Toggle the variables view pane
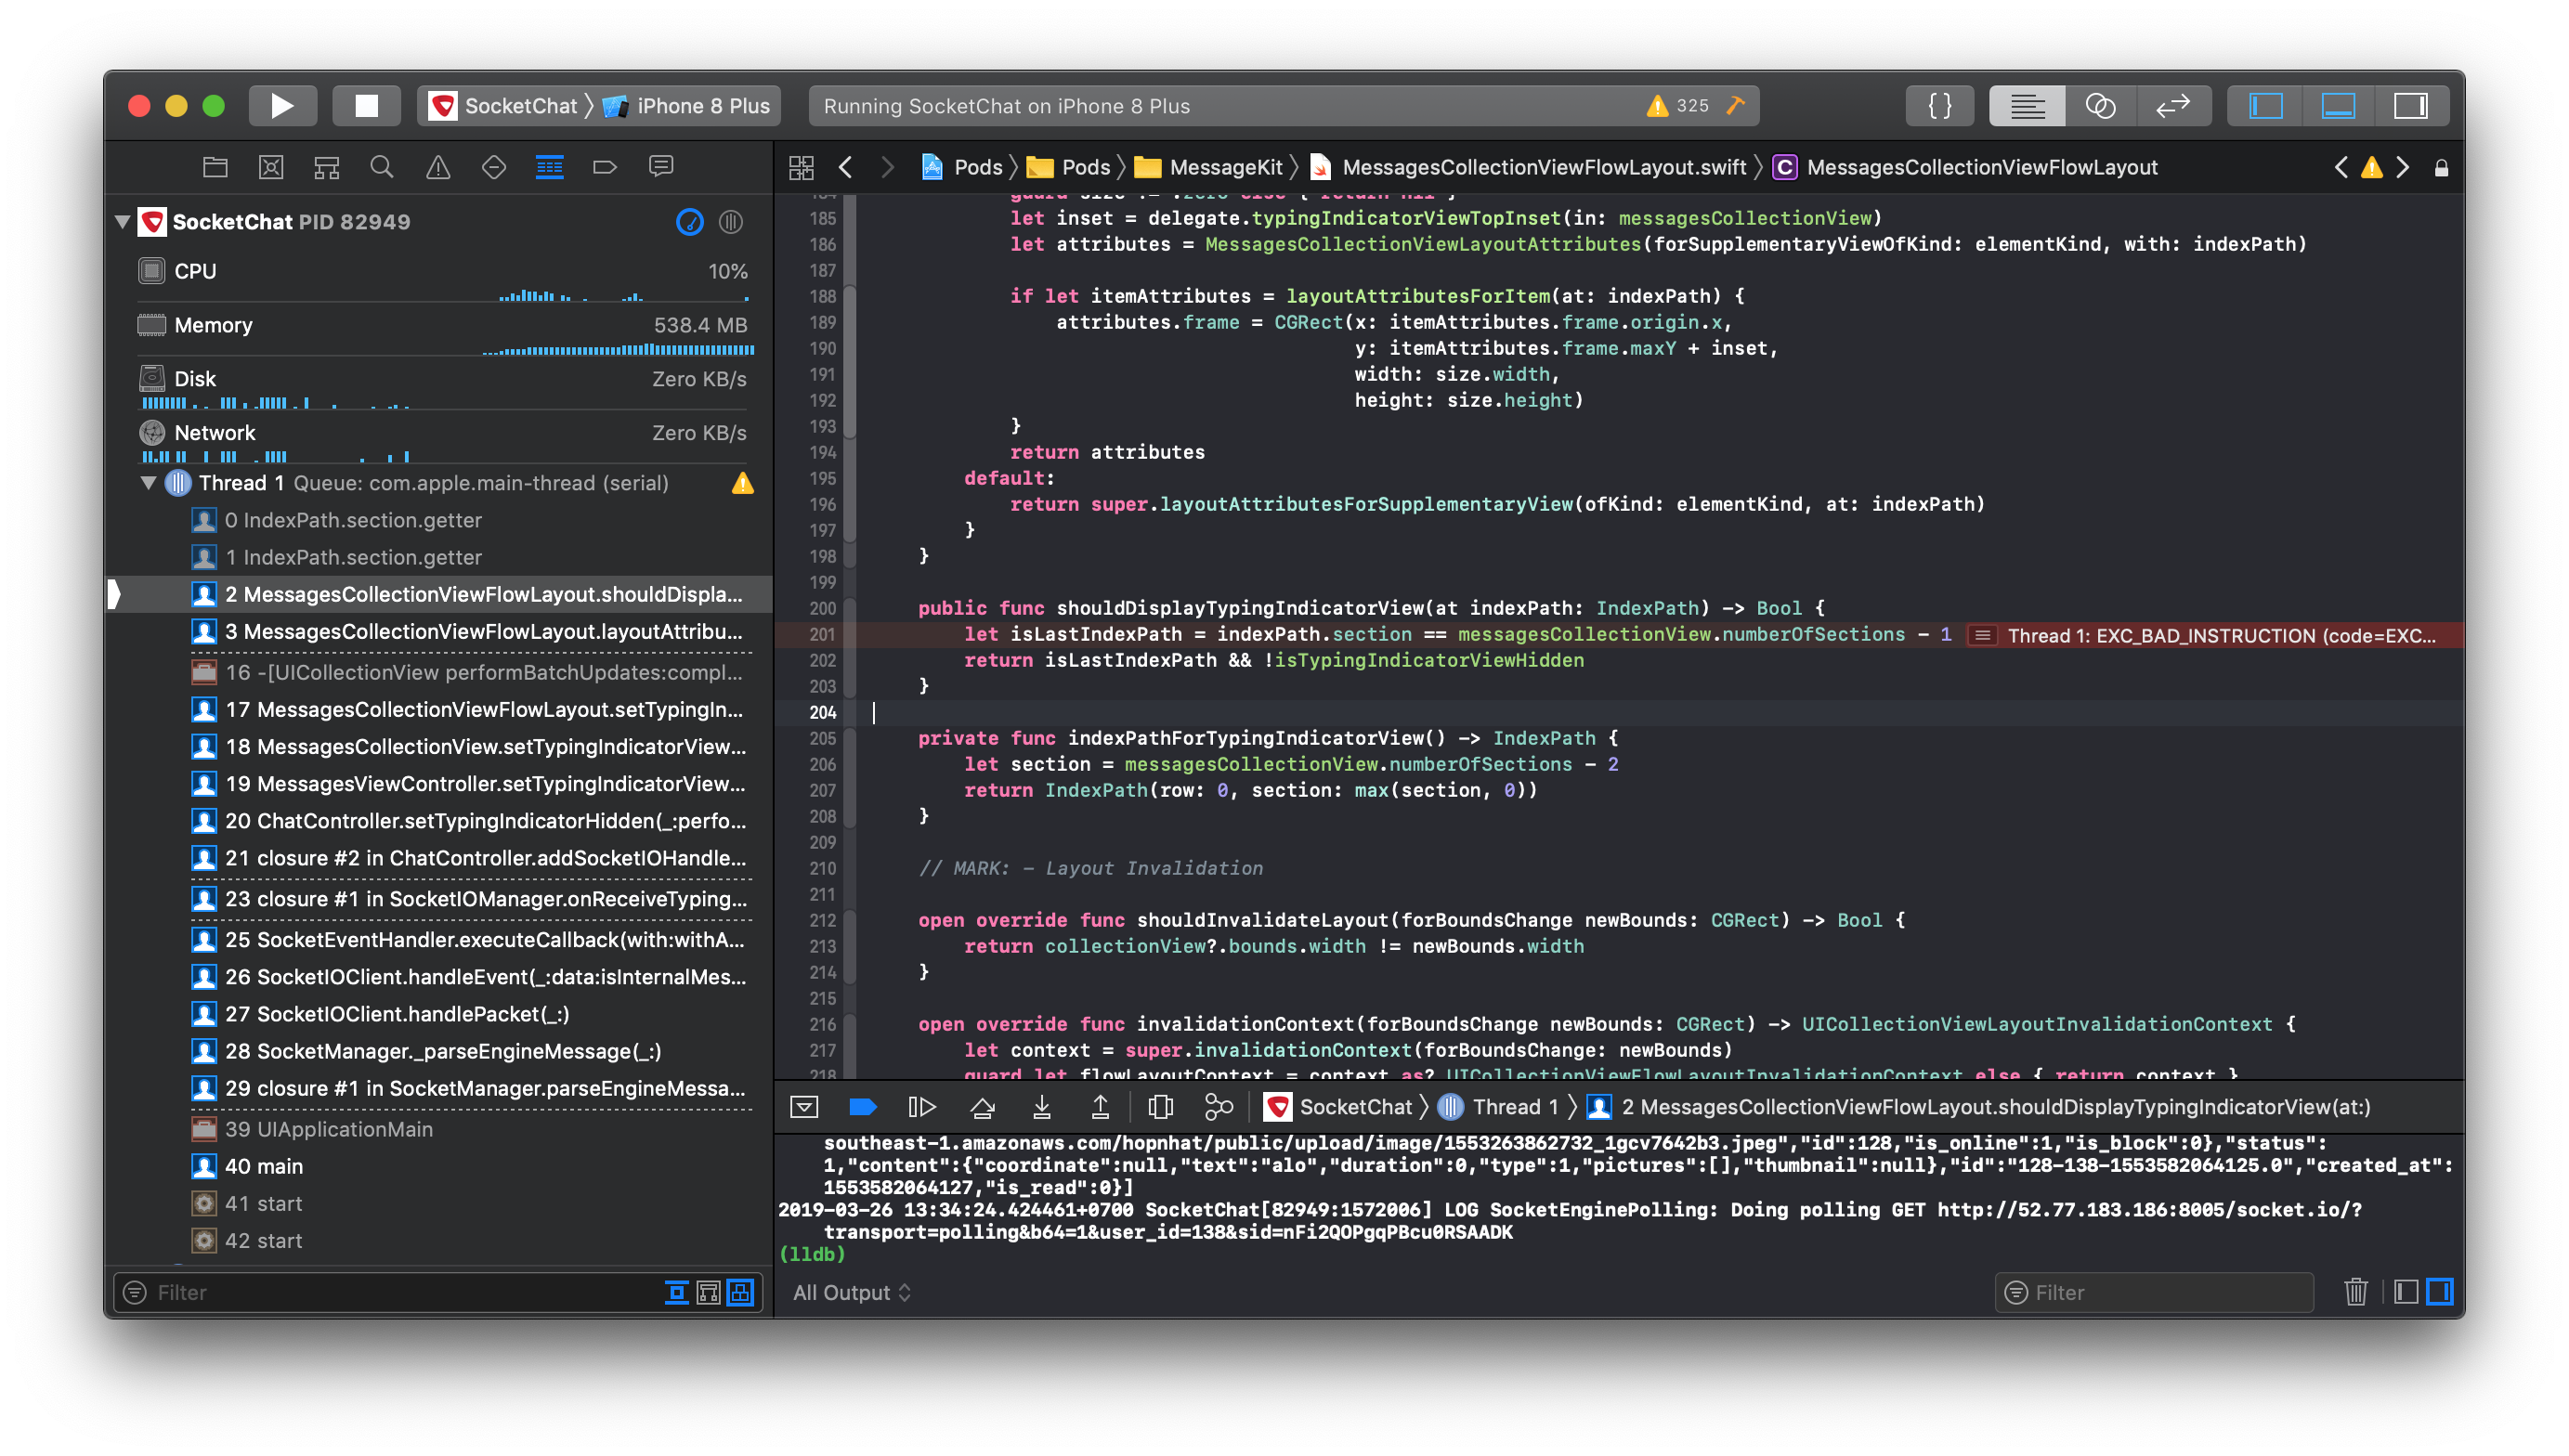The height and width of the screenshot is (1456, 2569). click(x=2406, y=1292)
